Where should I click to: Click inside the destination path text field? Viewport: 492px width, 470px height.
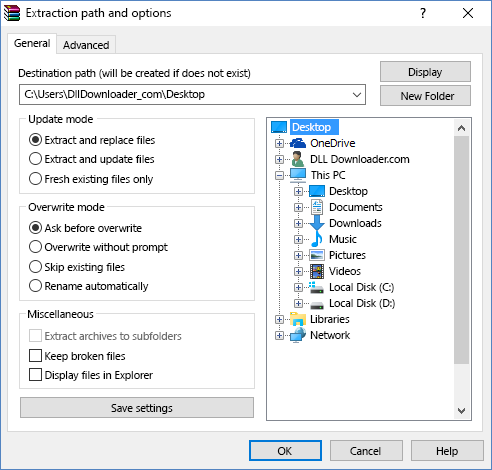coord(185,95)
